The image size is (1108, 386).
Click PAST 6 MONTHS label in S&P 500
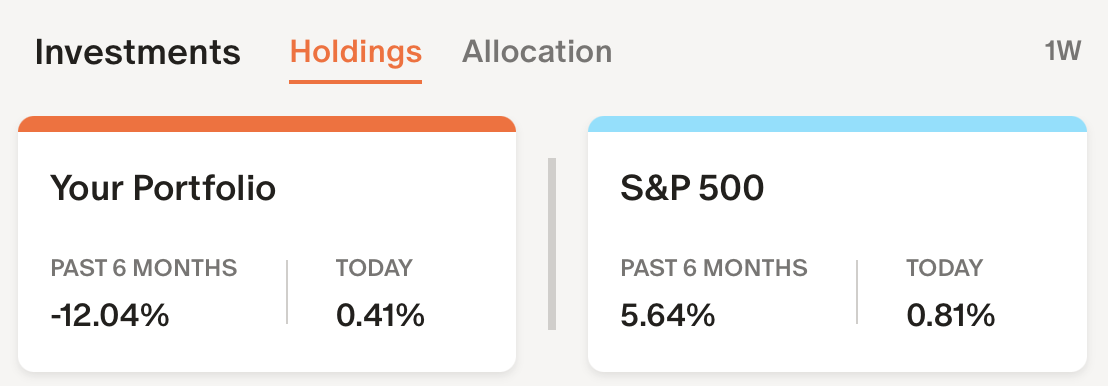coord(714,268)
